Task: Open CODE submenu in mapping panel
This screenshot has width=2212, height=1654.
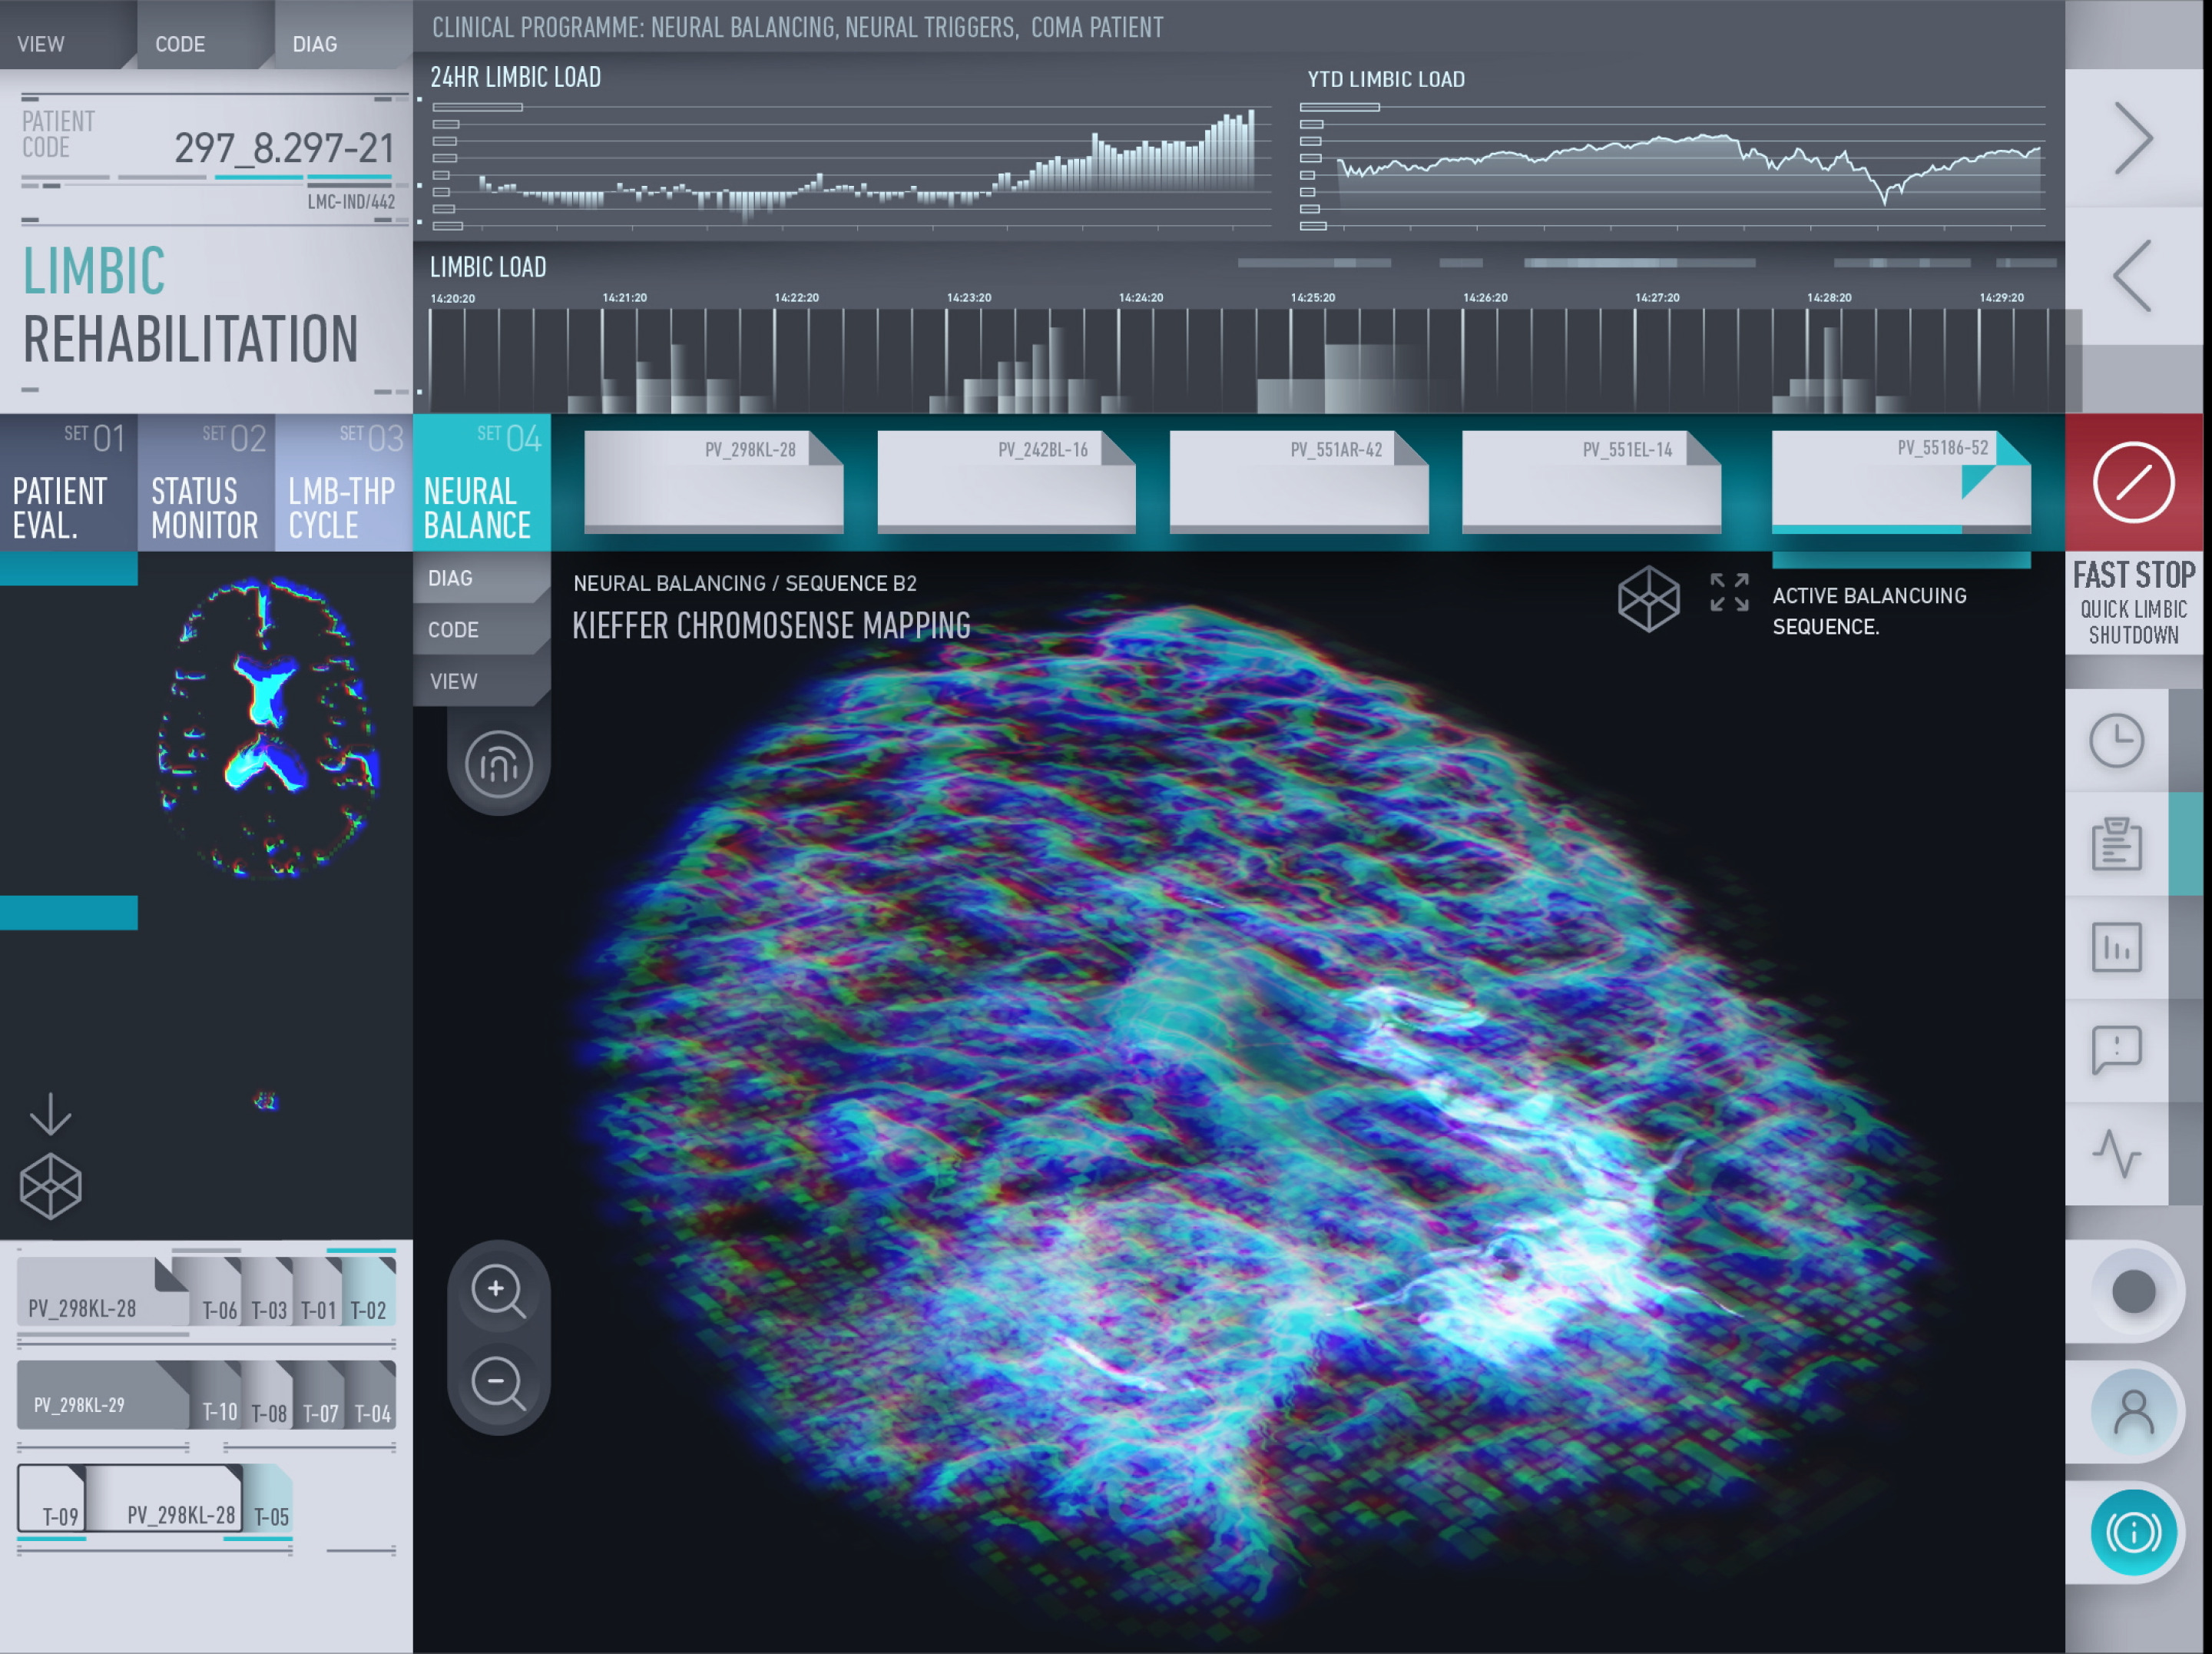Action: [x=481, y=629]
